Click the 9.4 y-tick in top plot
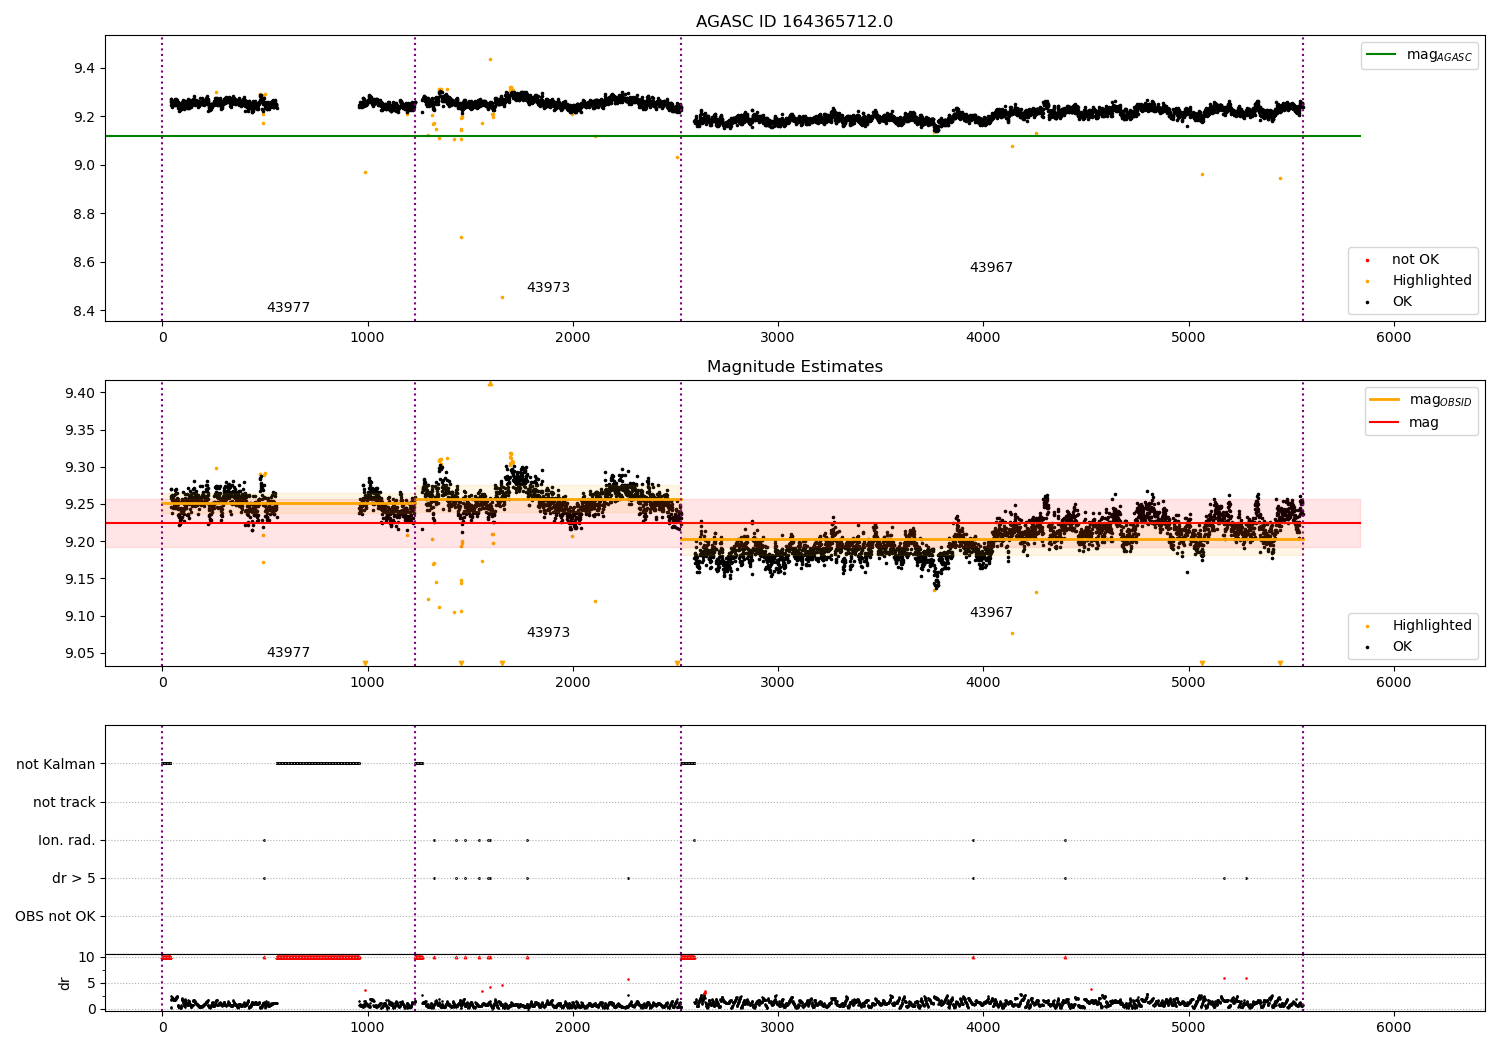 pyautogui.click(x=84, y=69)
